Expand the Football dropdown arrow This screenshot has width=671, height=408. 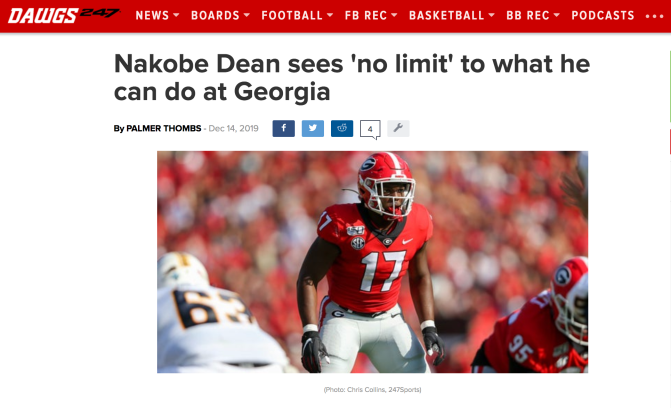330,15
